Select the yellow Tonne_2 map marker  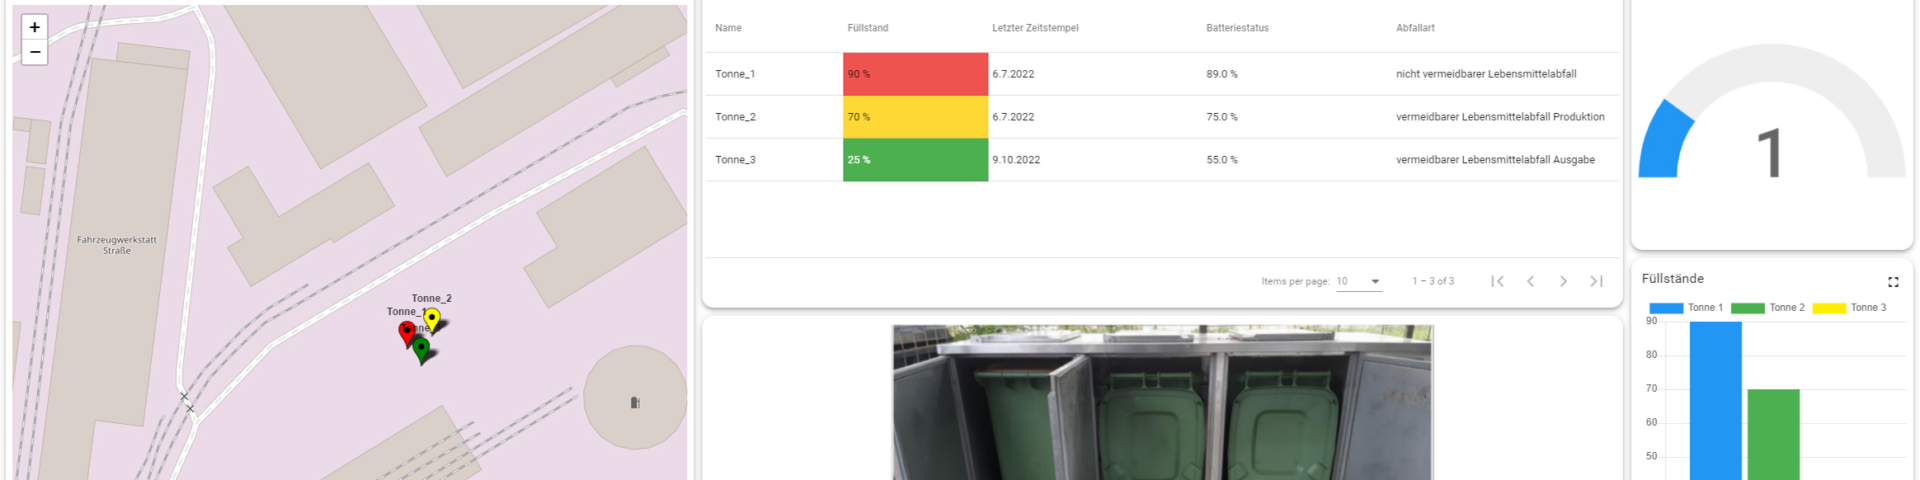[x=432, y=320]
